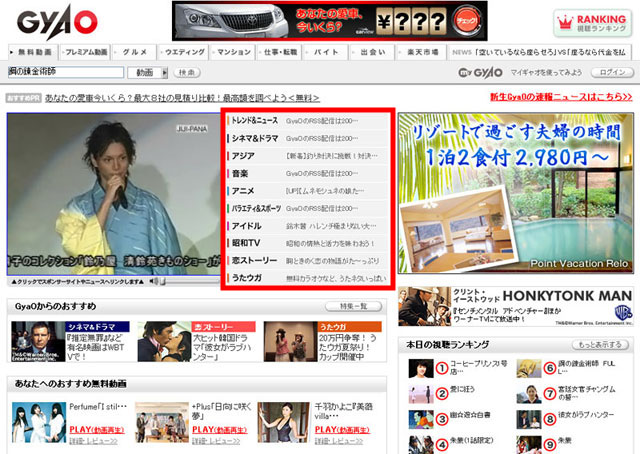This screenshot has height=454, width=640.
Task: Click the myGyaO logo
Action: tap(480, 73)
